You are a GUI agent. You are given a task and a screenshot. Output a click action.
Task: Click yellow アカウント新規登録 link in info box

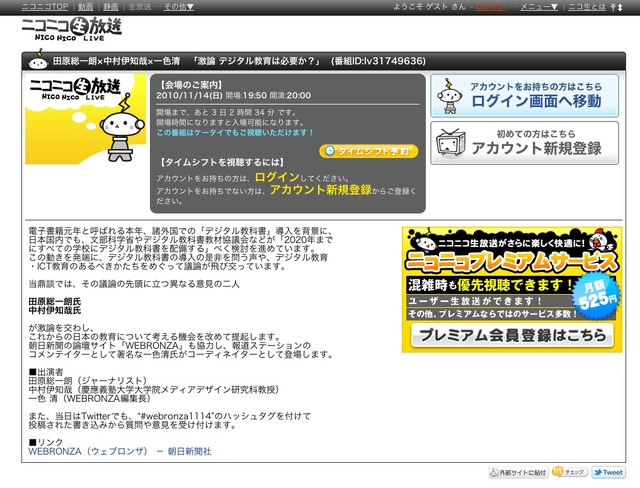(x=321, y=190)
